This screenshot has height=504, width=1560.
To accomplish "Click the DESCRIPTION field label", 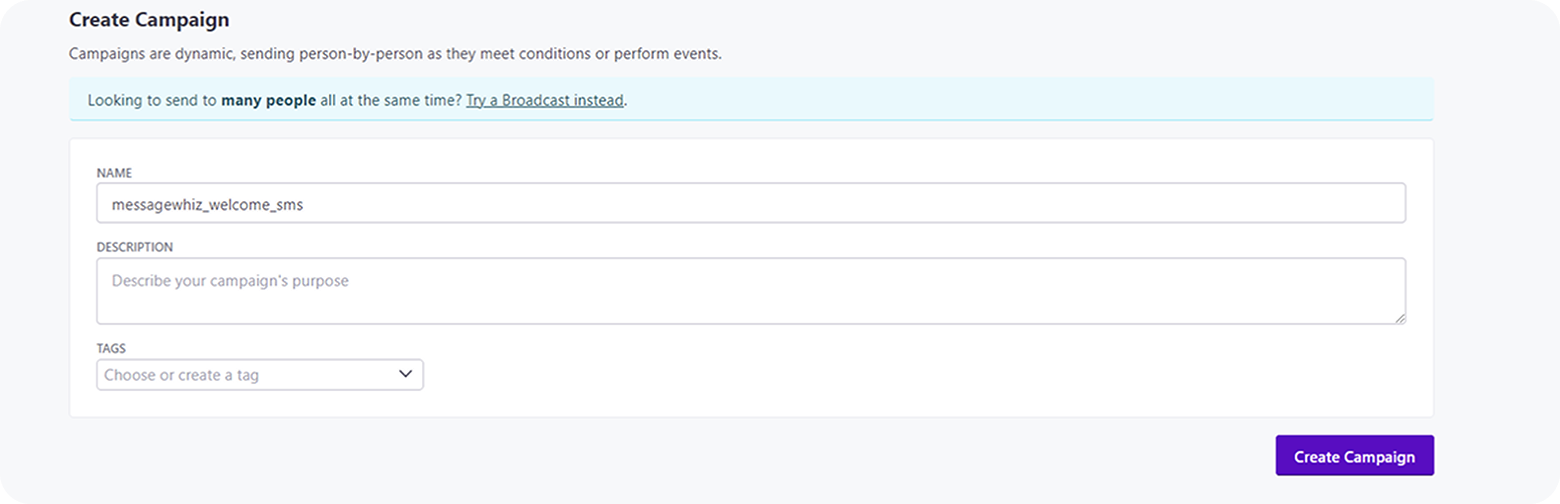I will pyautogui.click(x=135, y=246).
